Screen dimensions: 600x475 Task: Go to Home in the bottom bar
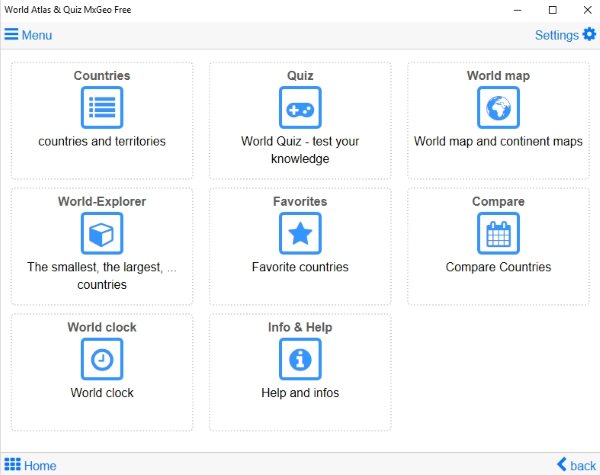pyautogui.click(x=30, y=465)
